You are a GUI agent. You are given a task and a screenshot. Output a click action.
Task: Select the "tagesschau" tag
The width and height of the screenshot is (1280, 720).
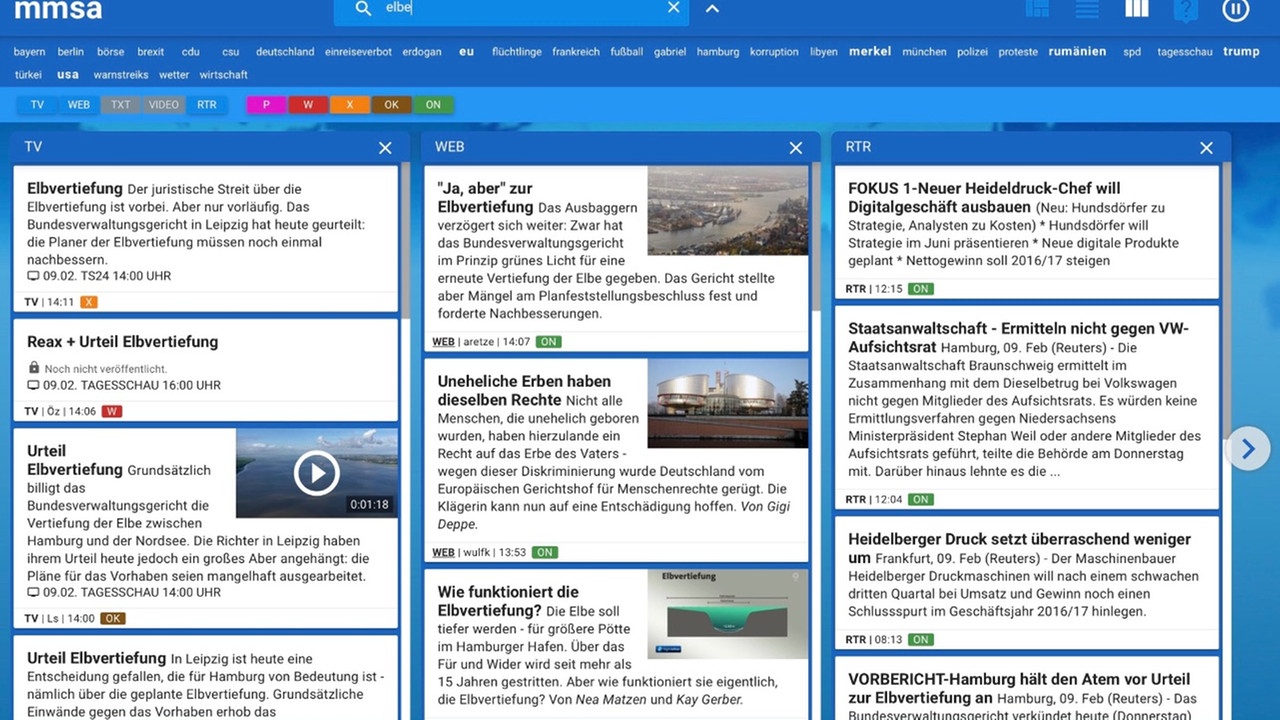pos(1185,52)
